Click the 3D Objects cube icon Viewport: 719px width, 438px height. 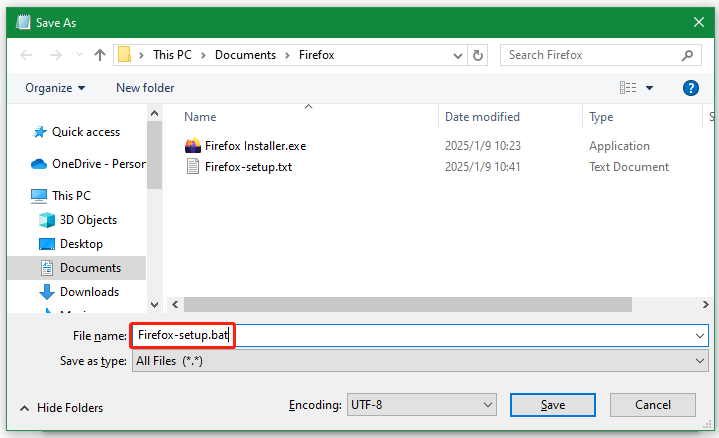[x=47, y=220]
